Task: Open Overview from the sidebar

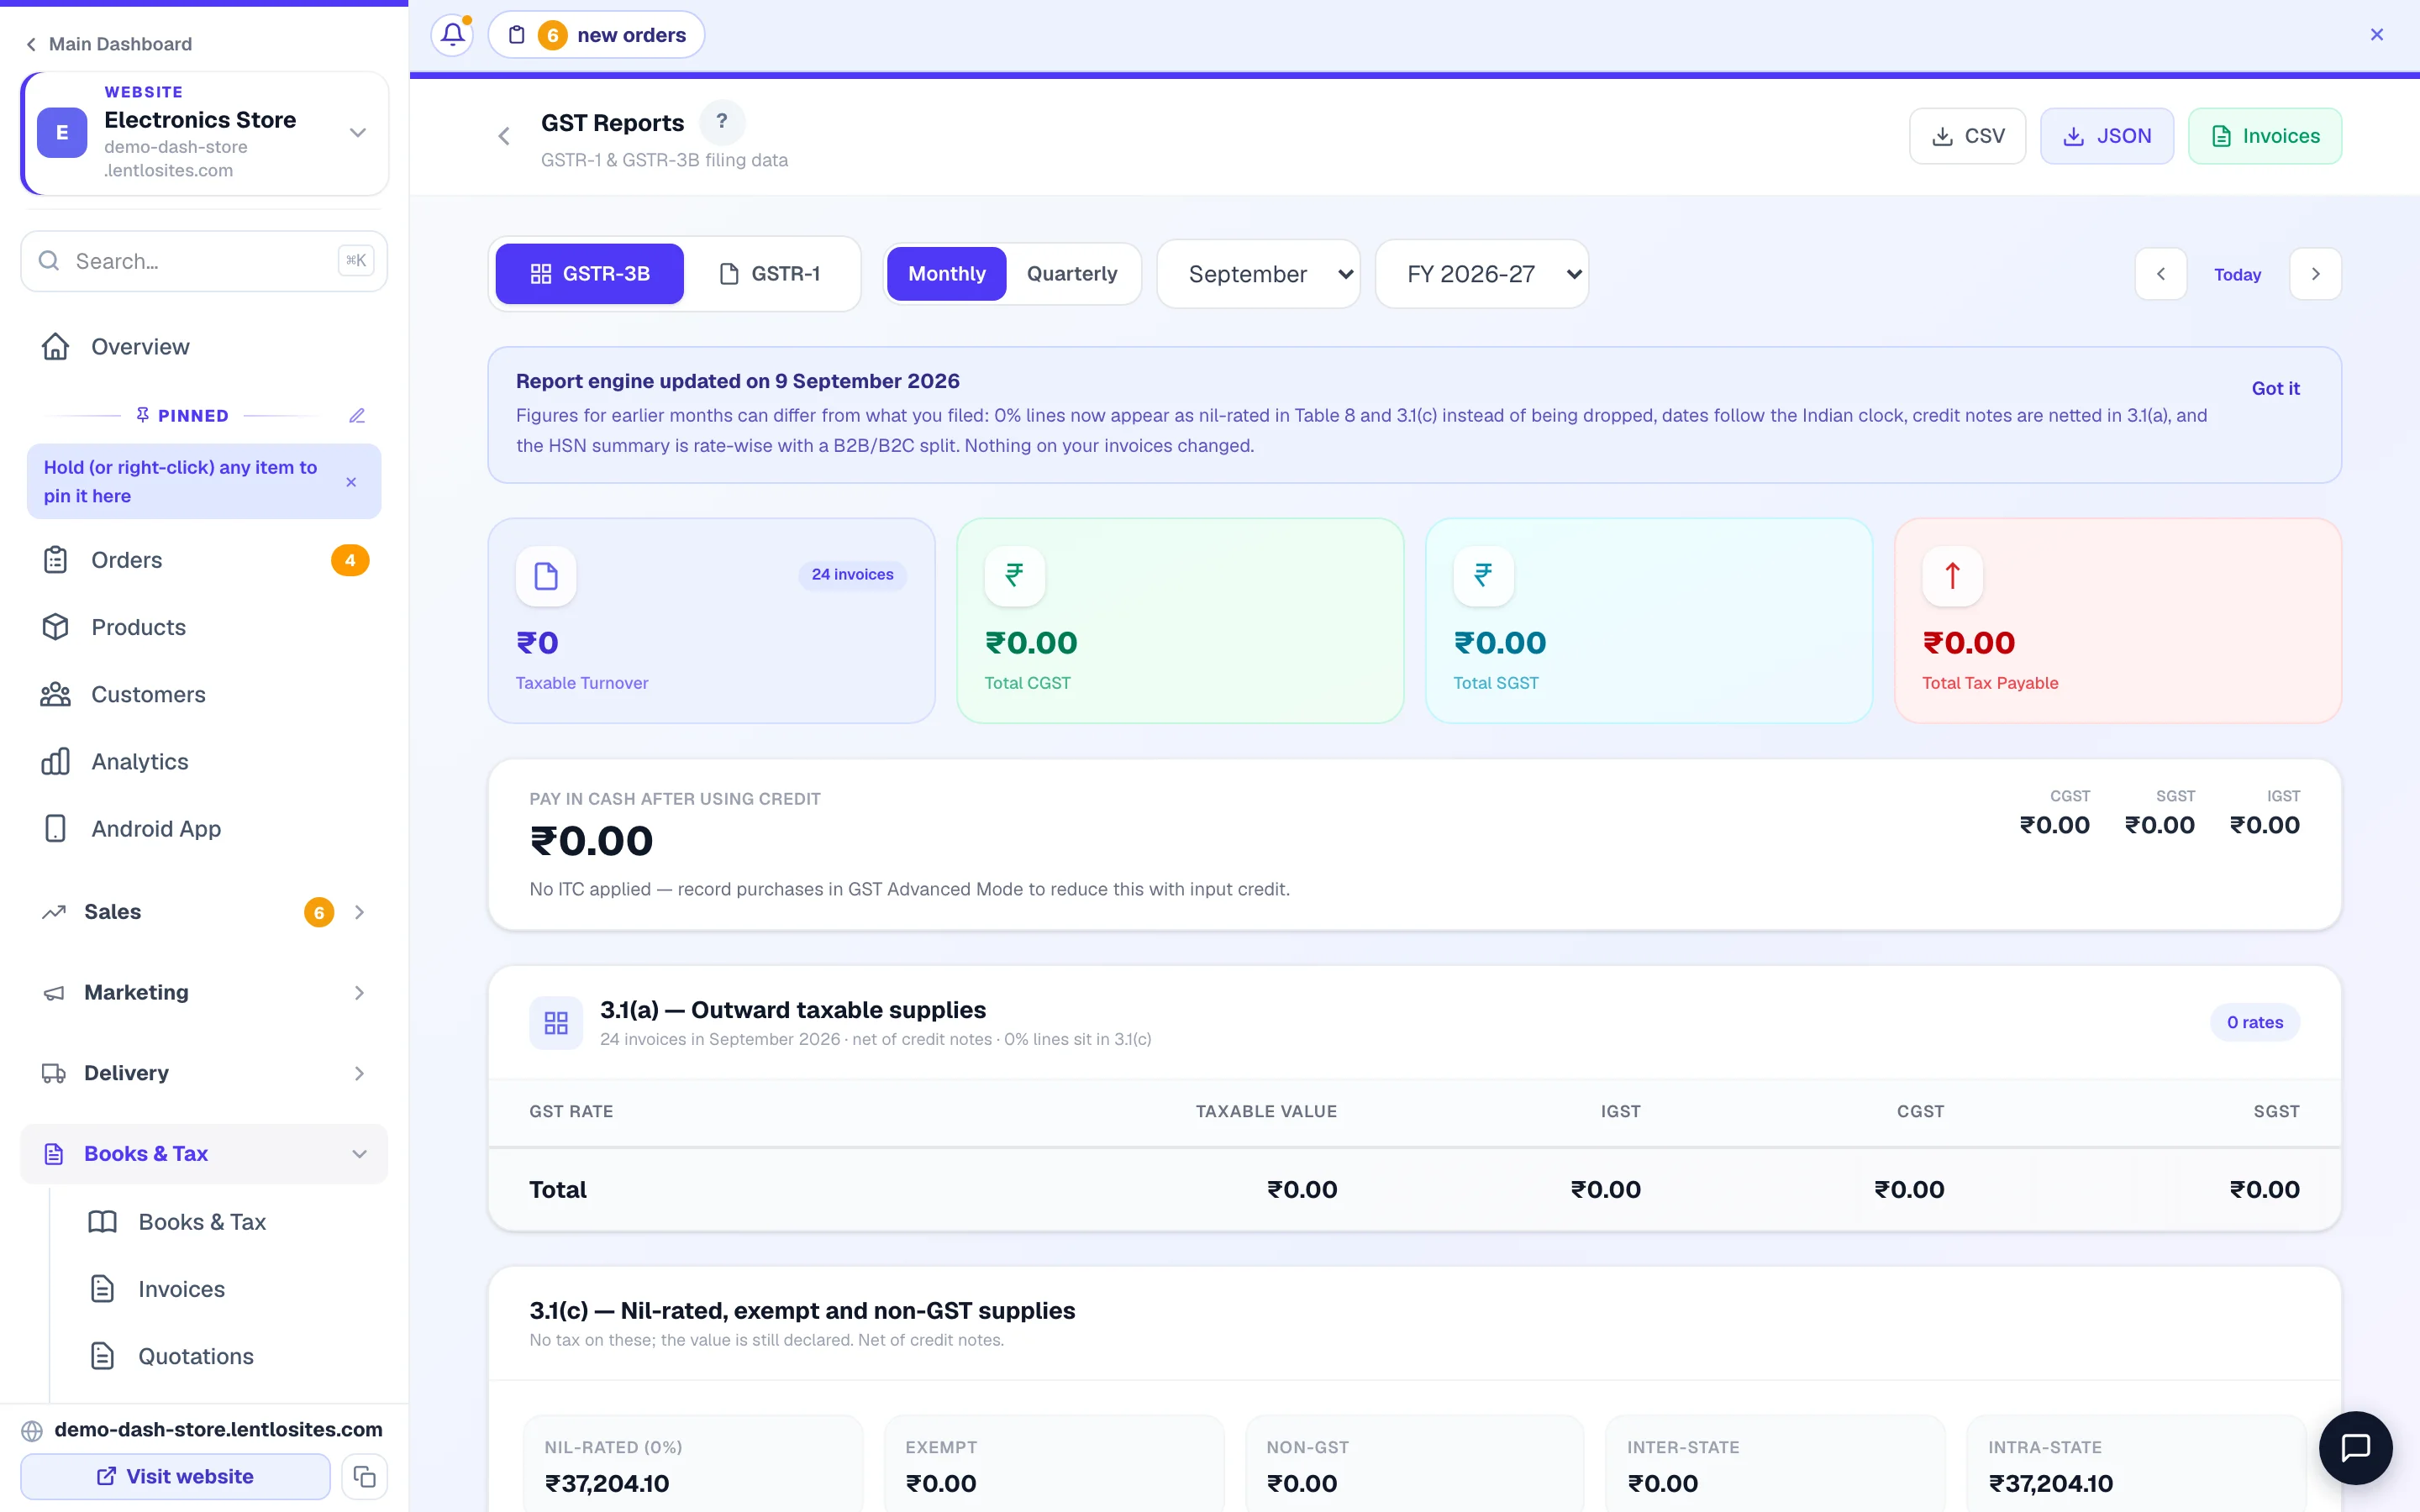Action: 204,347
